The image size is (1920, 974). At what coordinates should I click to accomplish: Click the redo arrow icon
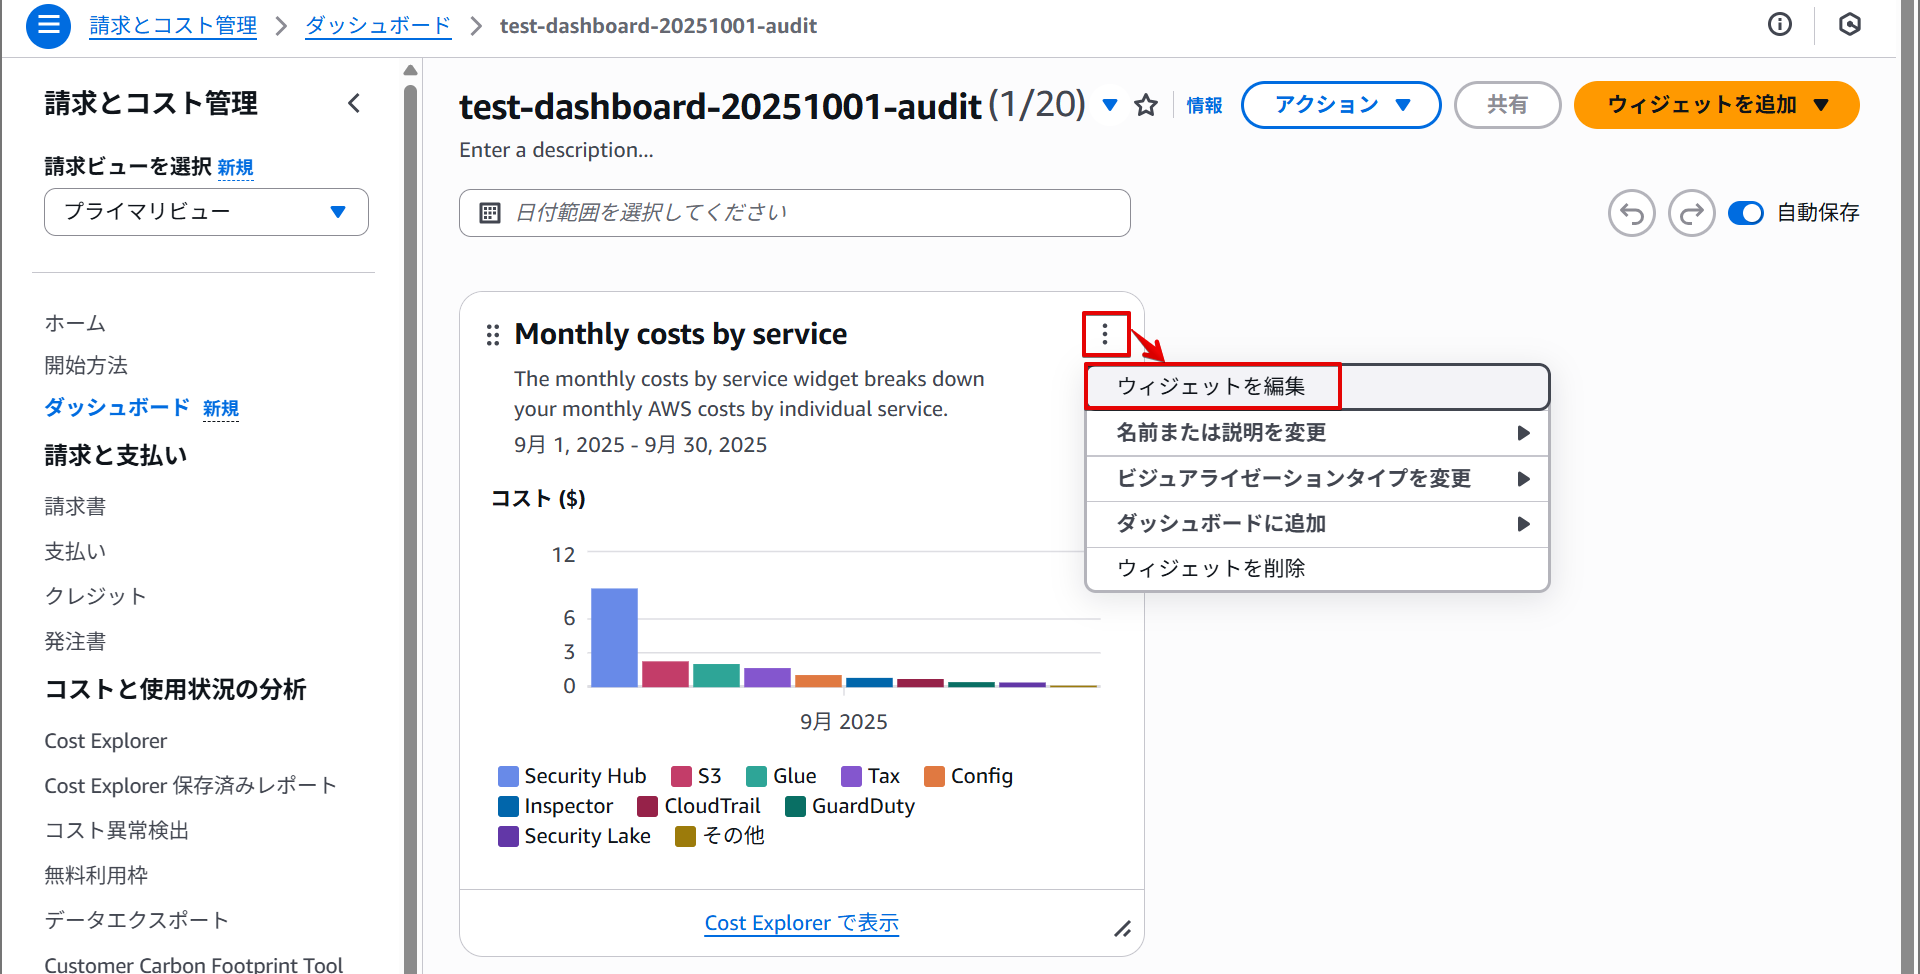(x=1691, y=212)
